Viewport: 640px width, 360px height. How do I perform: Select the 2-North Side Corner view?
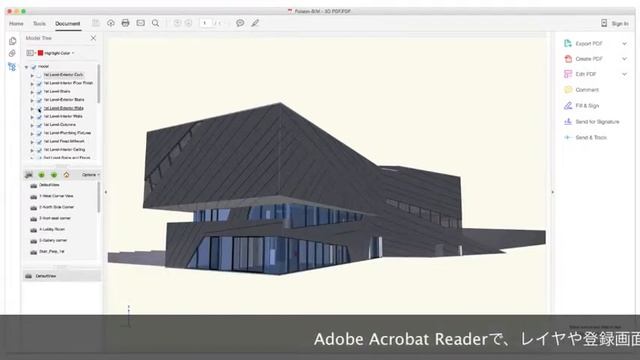pyautogui.click(x=56, y=207)
